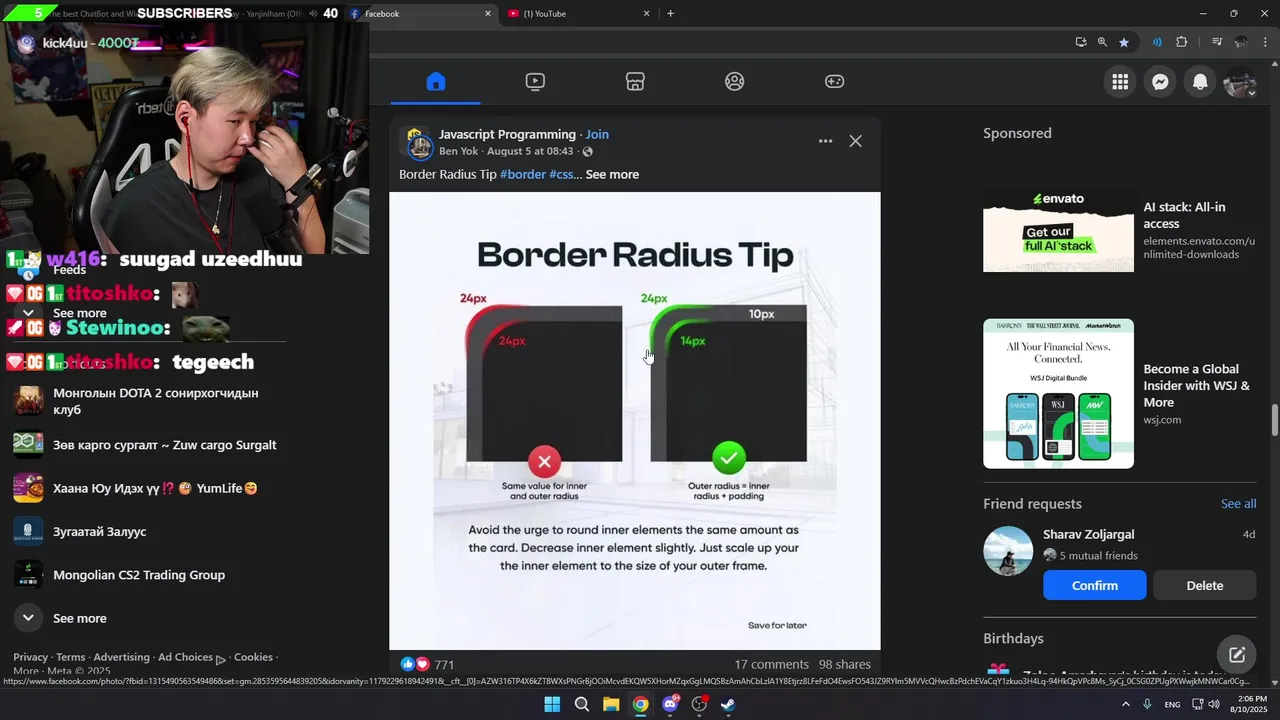Viewport: 1280px width, 720px height.
Task: Open the Terms footer link
Action: click(70, 657)
